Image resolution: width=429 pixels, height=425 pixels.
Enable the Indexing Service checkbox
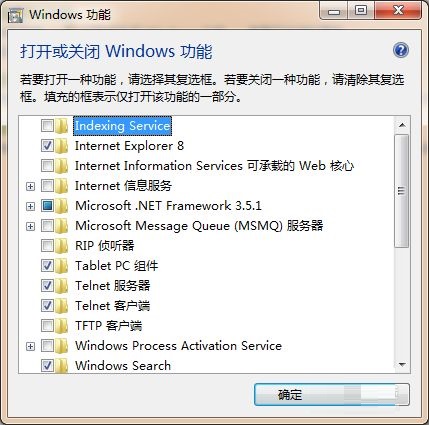pyautogui.click(x=47, y=126)
